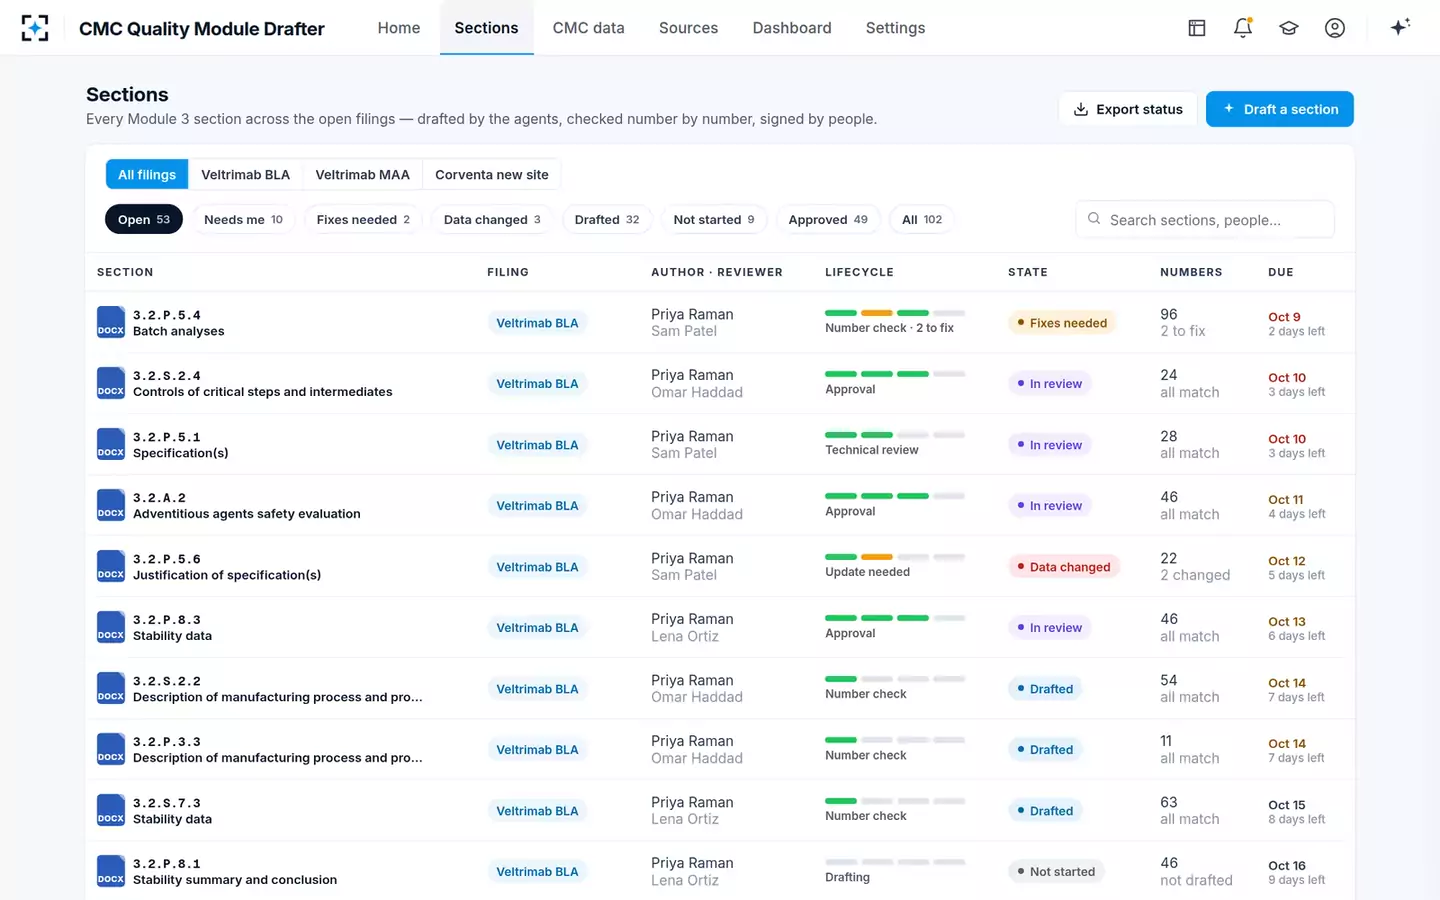Image resolution: width=1440 pixels, height=900 pixels.
Task: Filter sections by Approved chip
Action: (828, 220)
